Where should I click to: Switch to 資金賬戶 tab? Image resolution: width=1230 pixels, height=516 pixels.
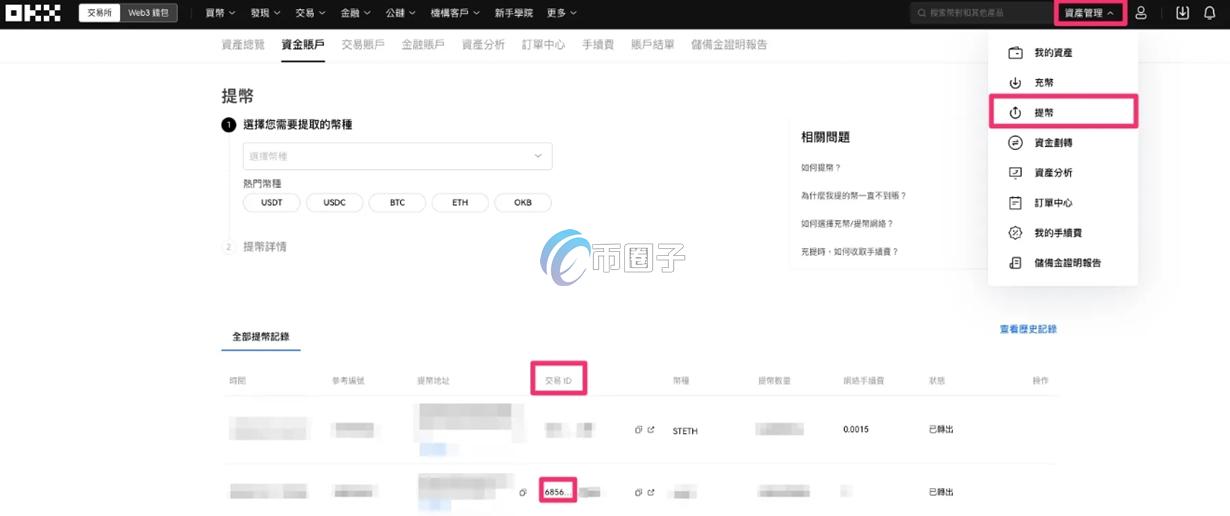[x=303, y=45]
